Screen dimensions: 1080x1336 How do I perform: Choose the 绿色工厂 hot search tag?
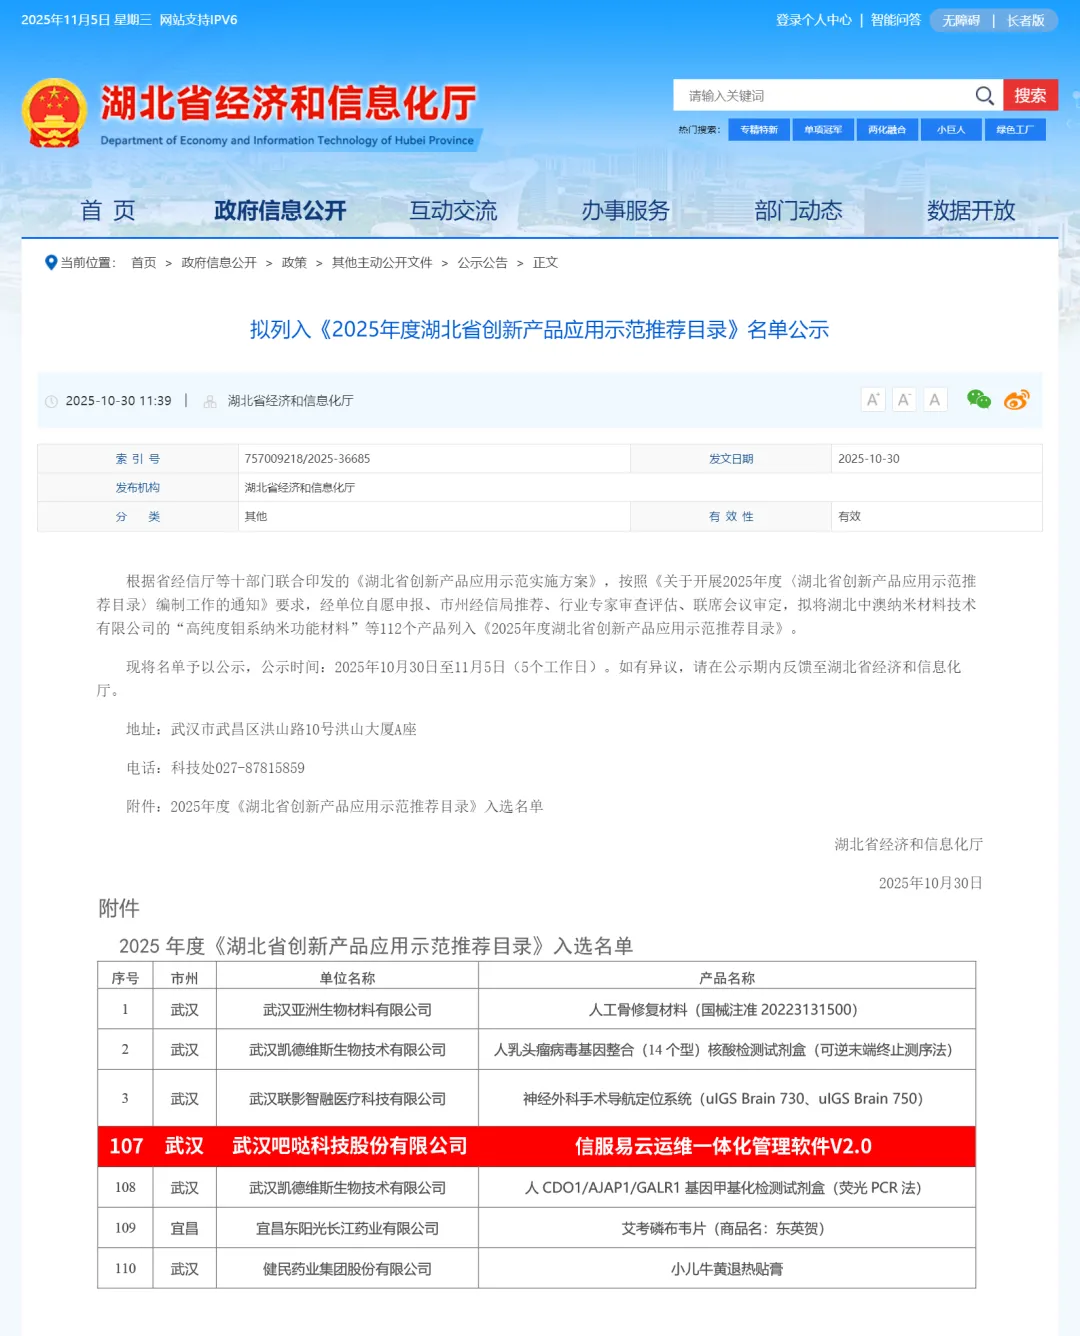click(1014, 130)
